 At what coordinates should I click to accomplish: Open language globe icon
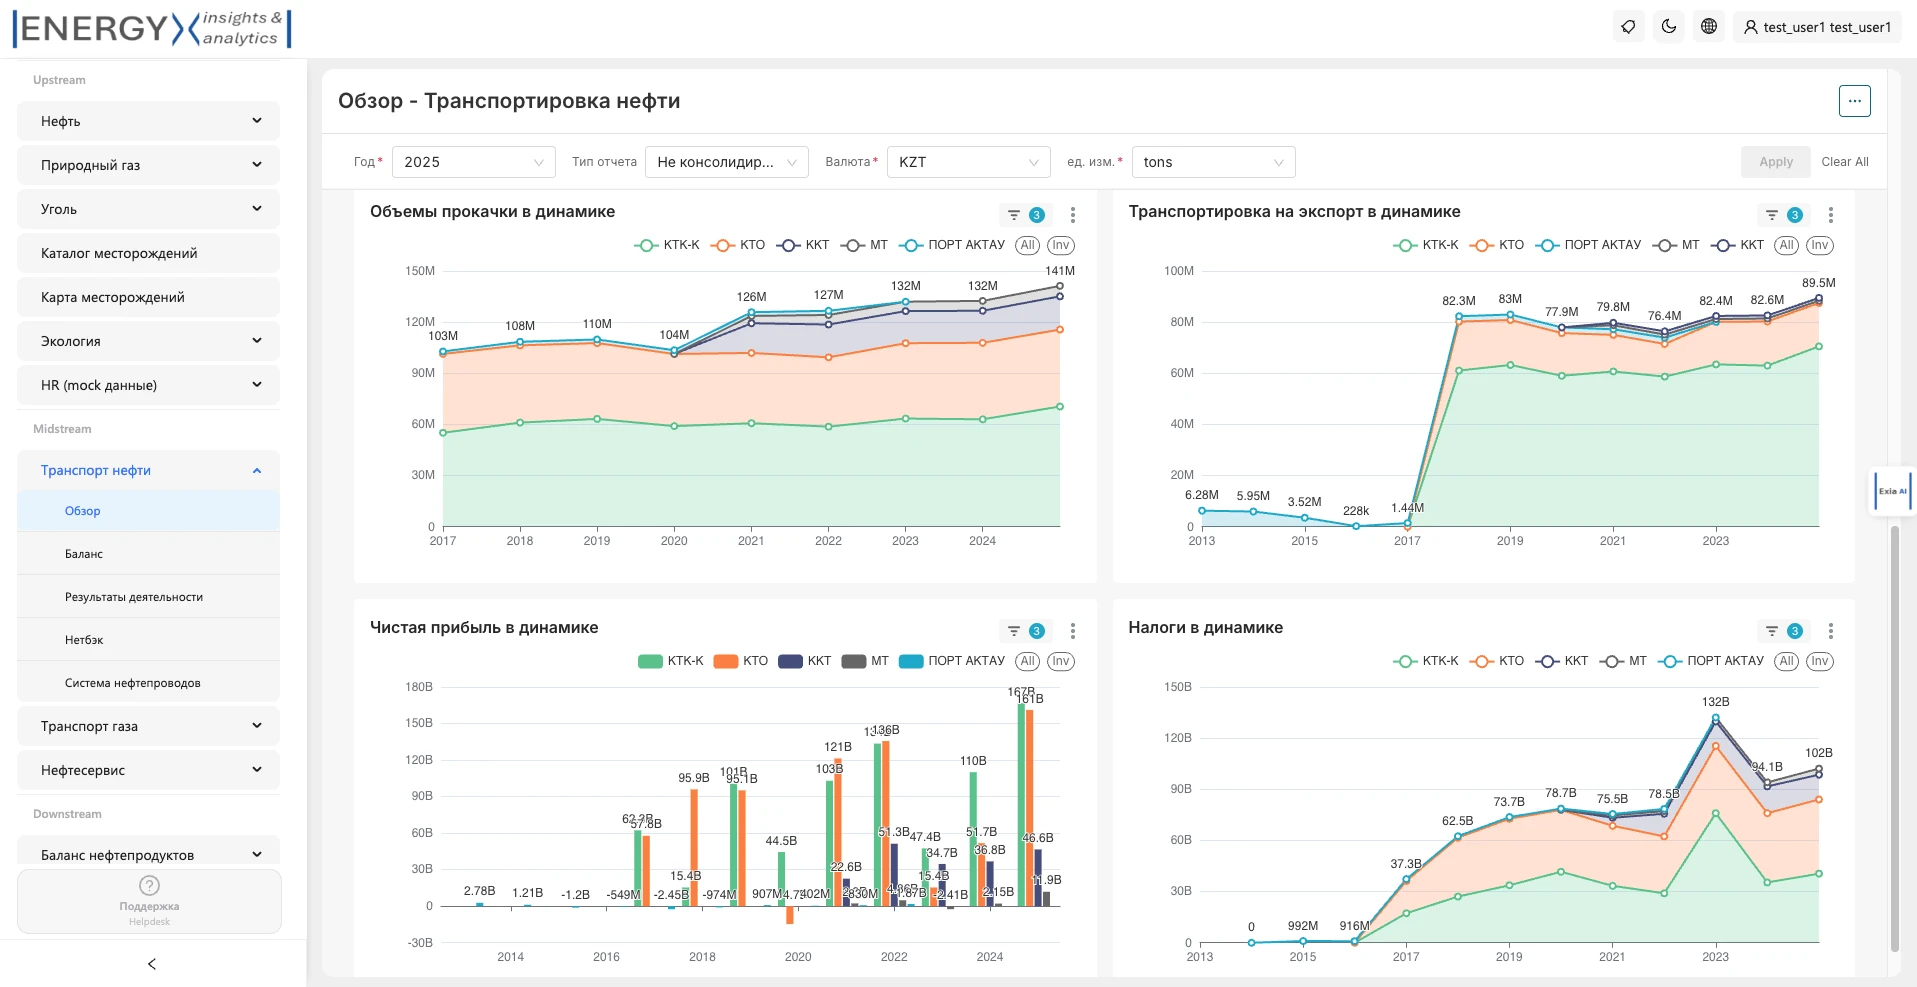pos(1709,27)
